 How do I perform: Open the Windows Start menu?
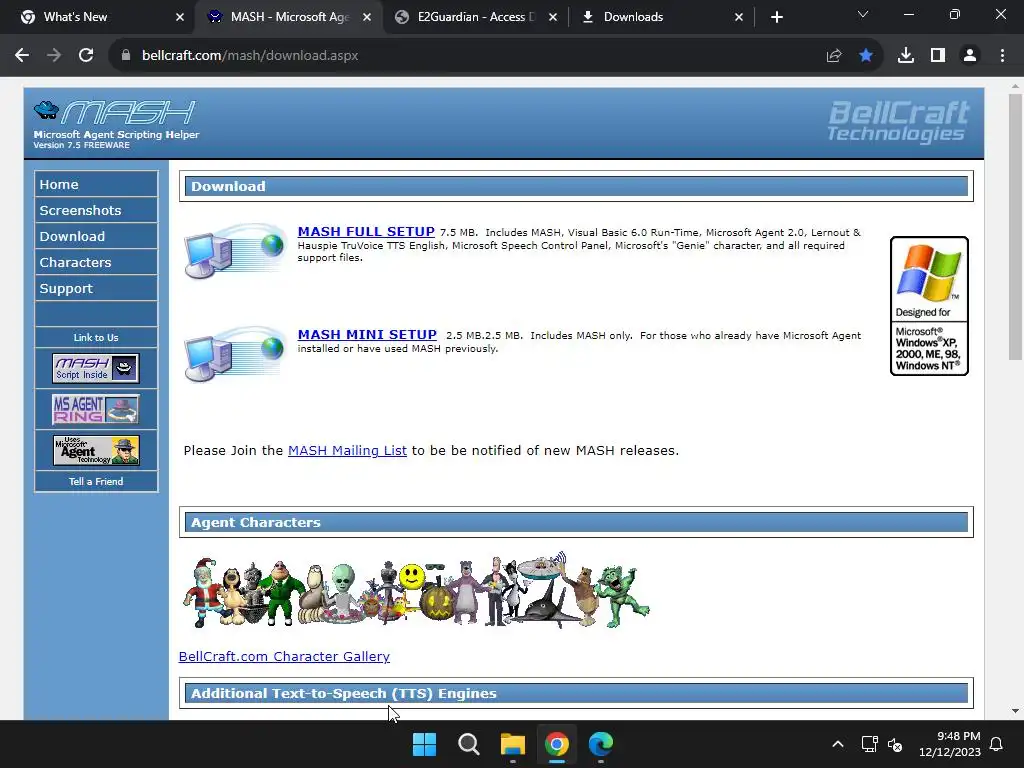[x=424, y=744]
